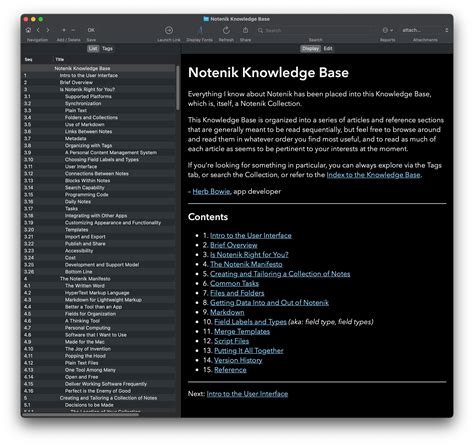Add a new note with plus icon
This screenshot has height=445, width=474.
64,30
